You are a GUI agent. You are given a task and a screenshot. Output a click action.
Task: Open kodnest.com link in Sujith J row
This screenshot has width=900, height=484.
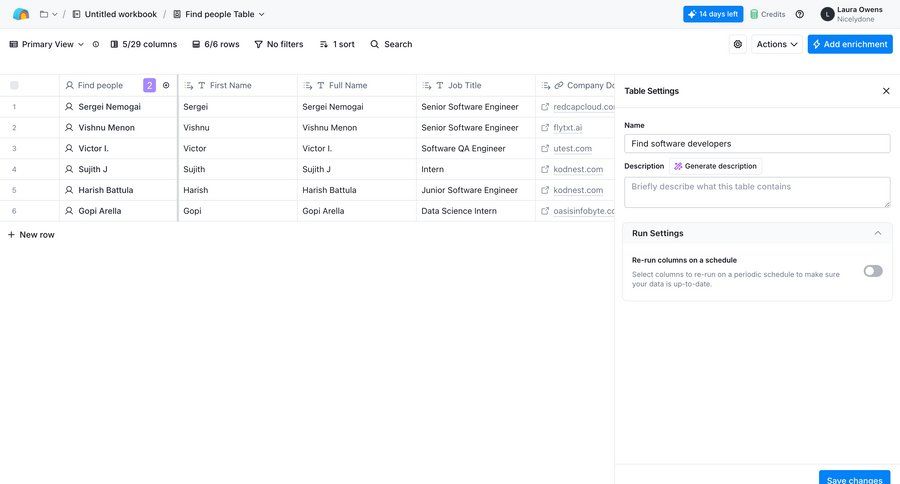pos(578,169)
